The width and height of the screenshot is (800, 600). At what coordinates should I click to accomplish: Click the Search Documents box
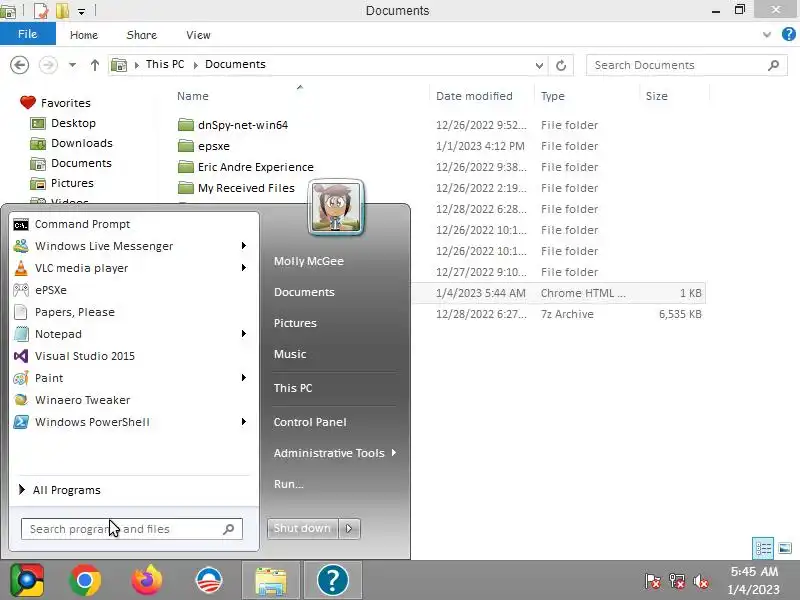[686, 65]
